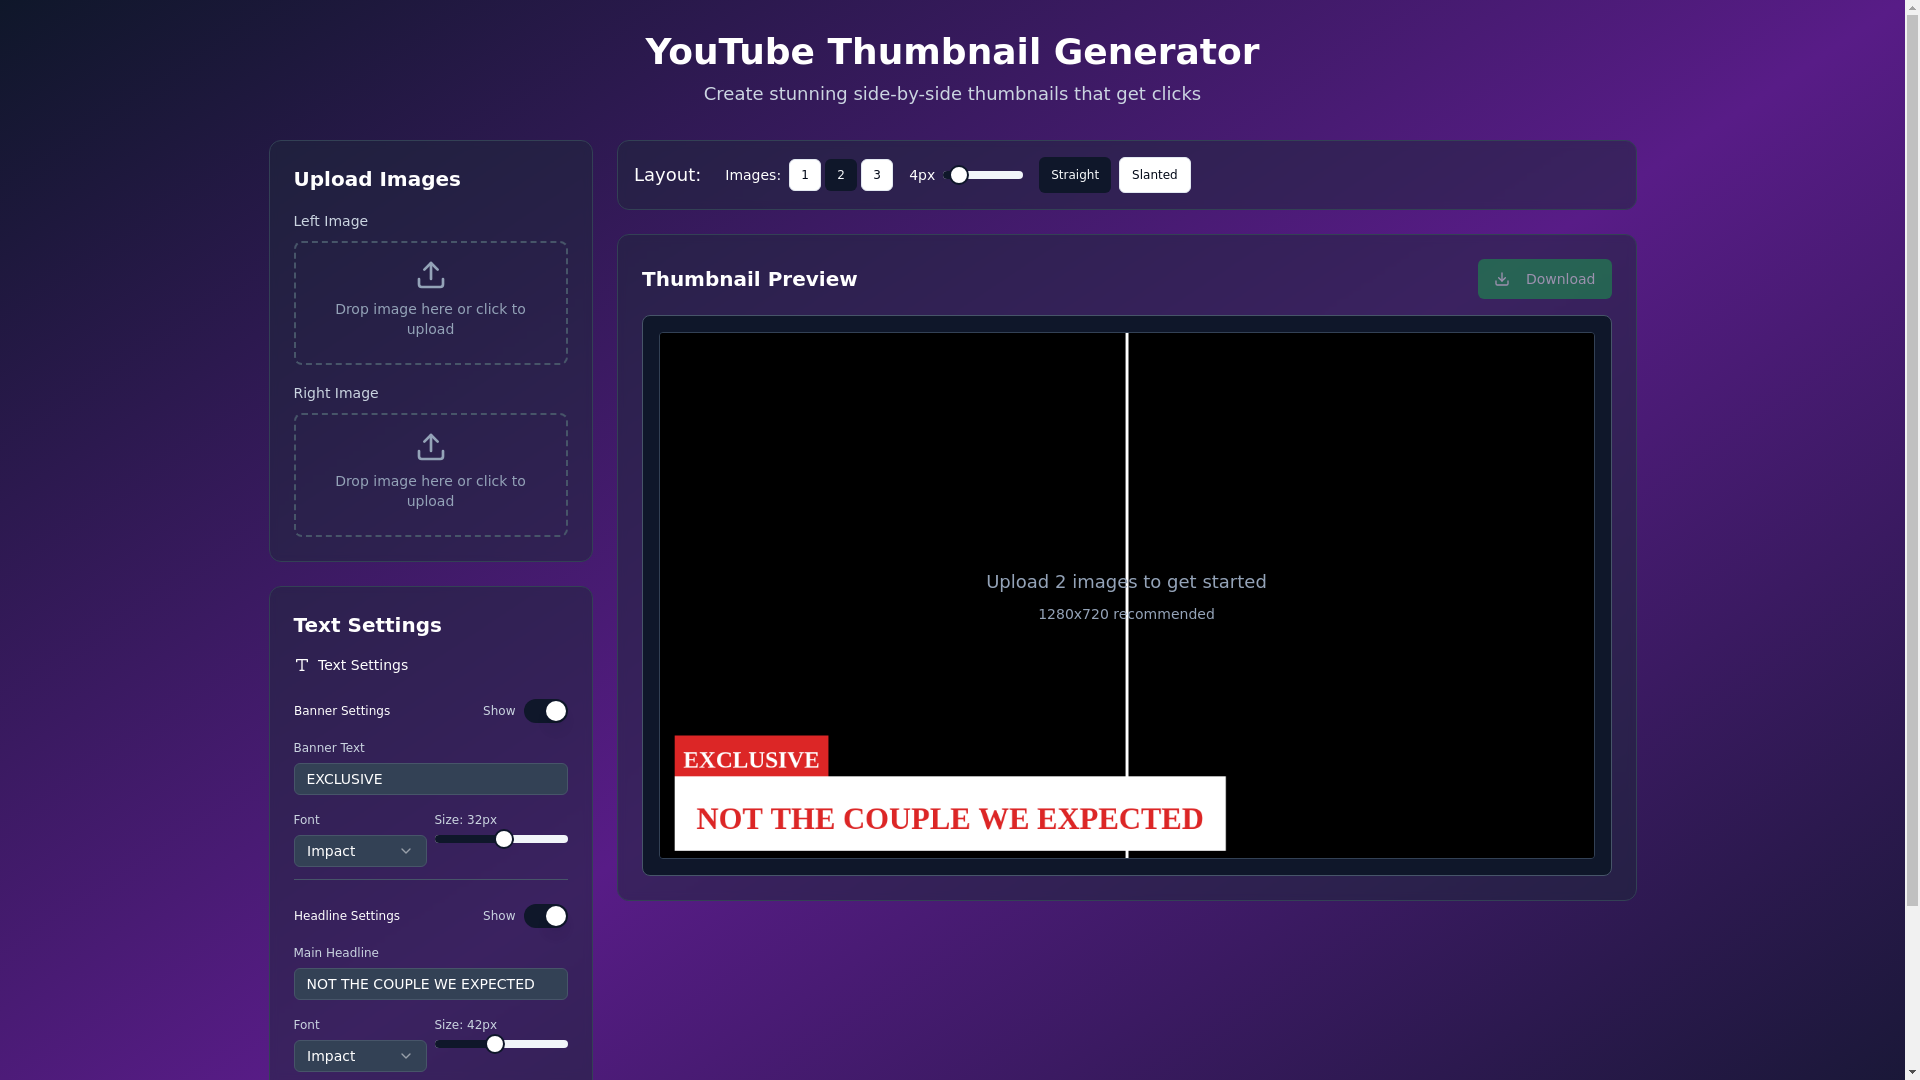
Task: Choose the Slanted divider style
Action: coord(1154,175)
